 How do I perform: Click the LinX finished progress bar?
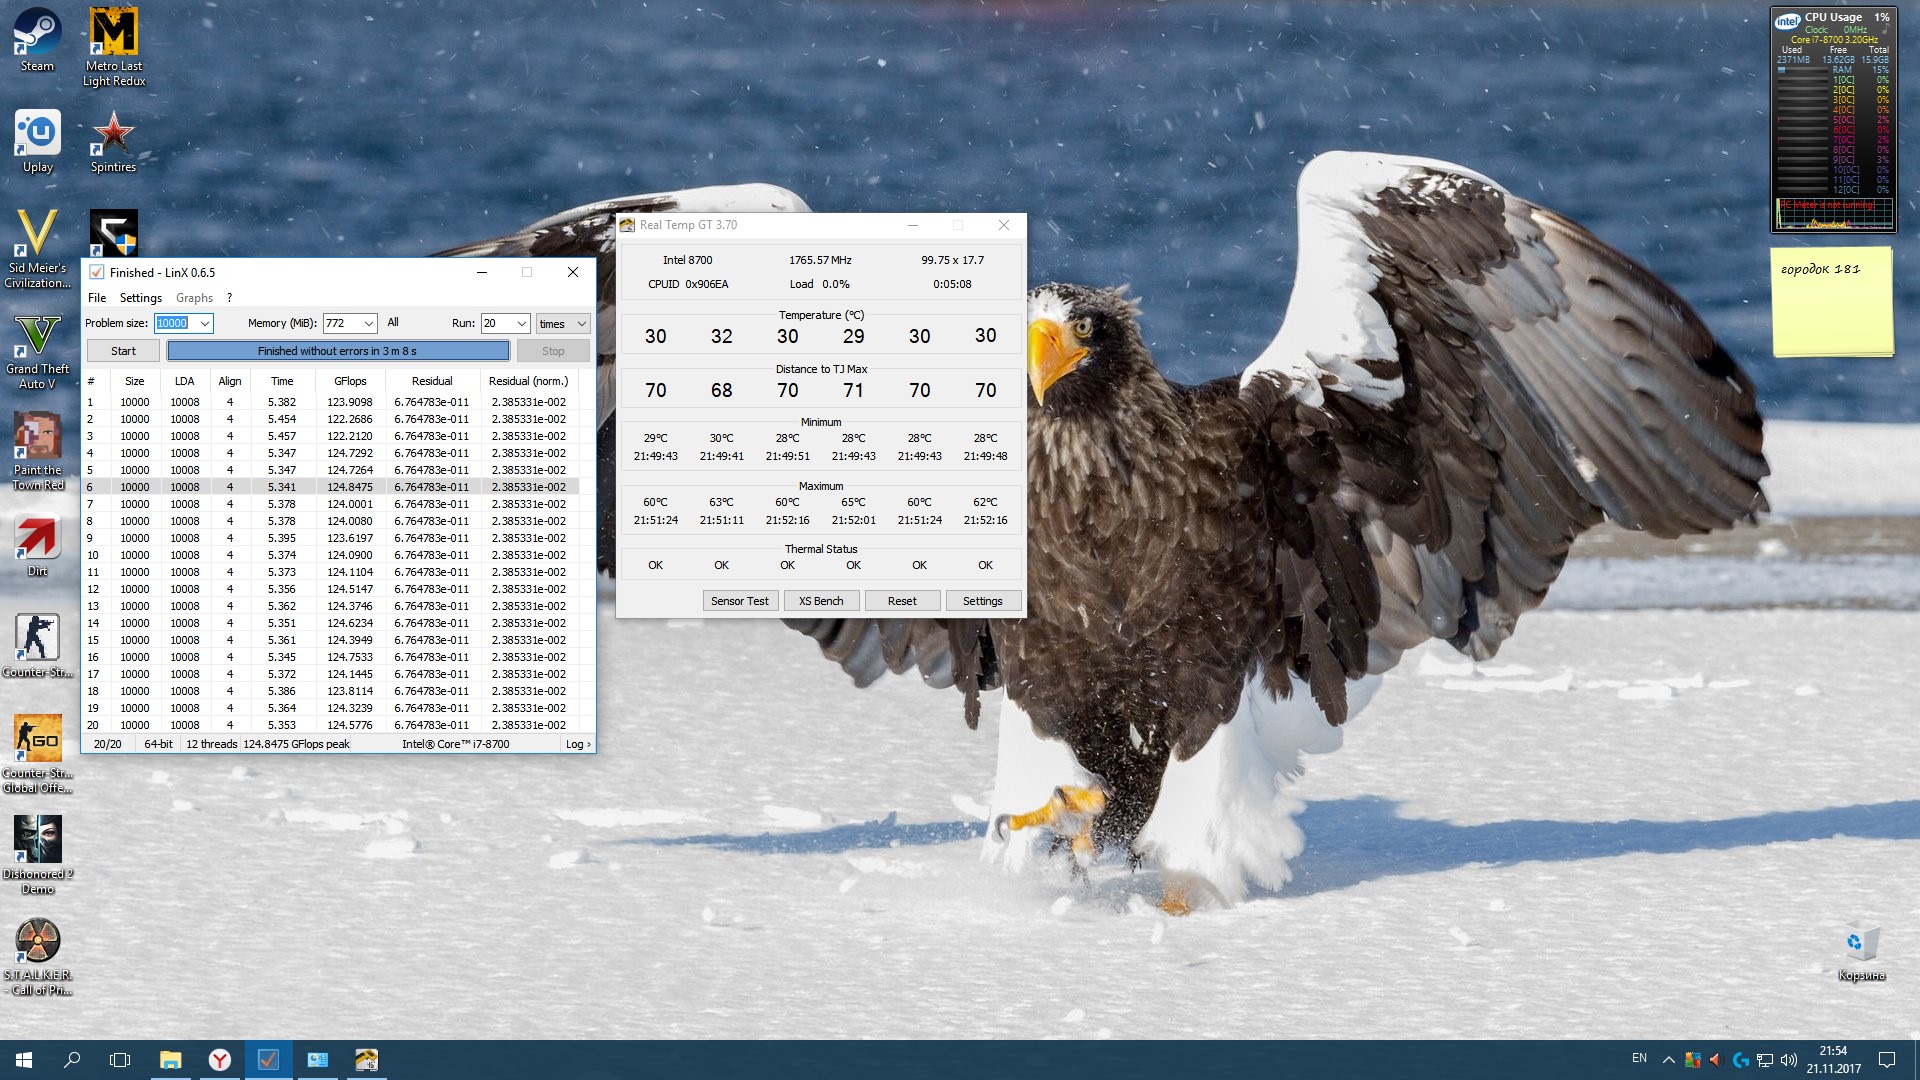click(x=338, y=351)
